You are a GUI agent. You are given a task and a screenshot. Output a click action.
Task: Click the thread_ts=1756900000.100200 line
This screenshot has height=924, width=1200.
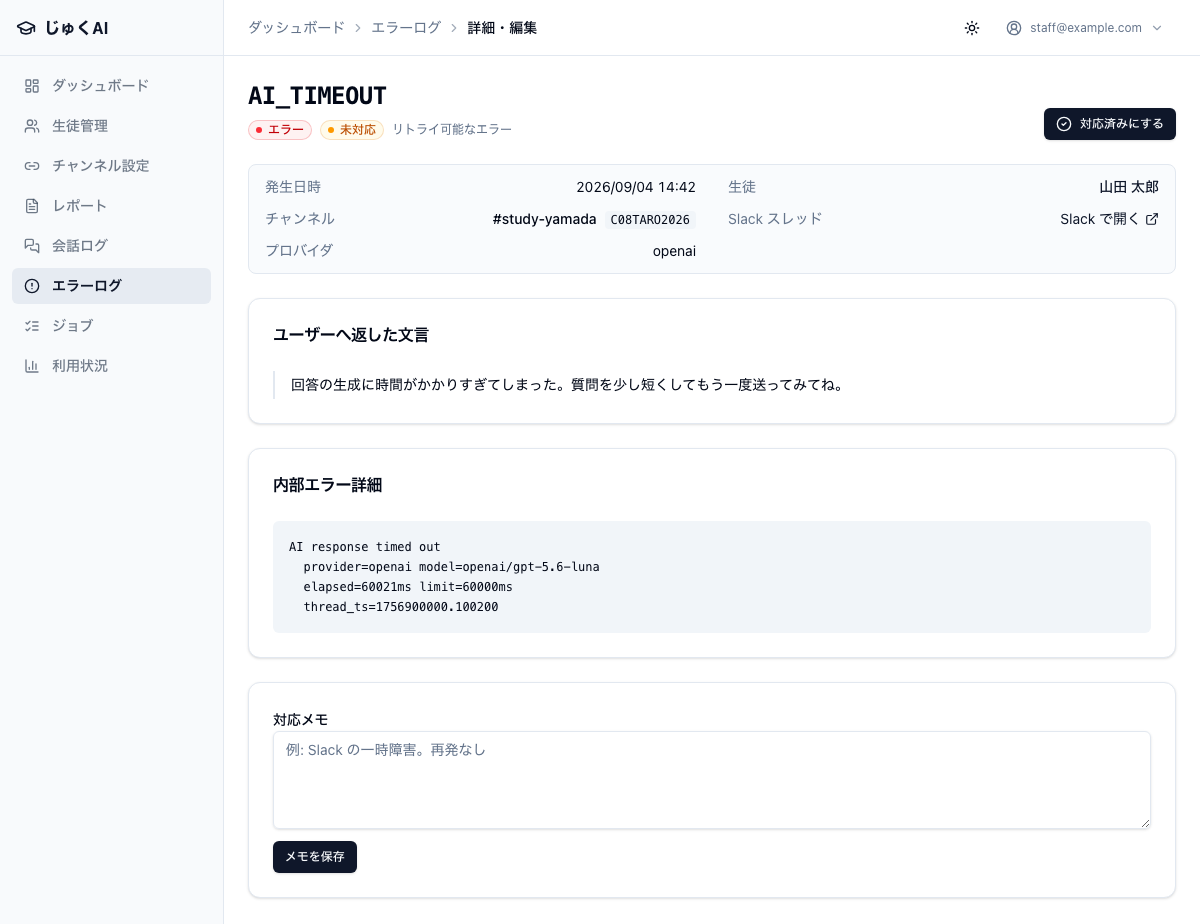[x=401, y=607]
